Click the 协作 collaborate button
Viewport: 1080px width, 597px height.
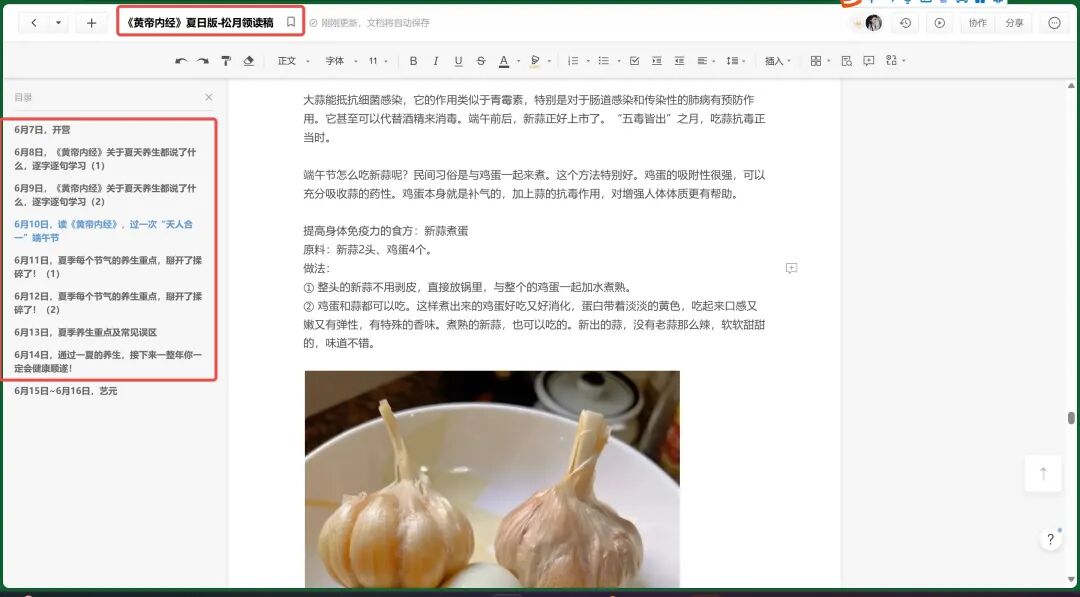tap(977, 23)
